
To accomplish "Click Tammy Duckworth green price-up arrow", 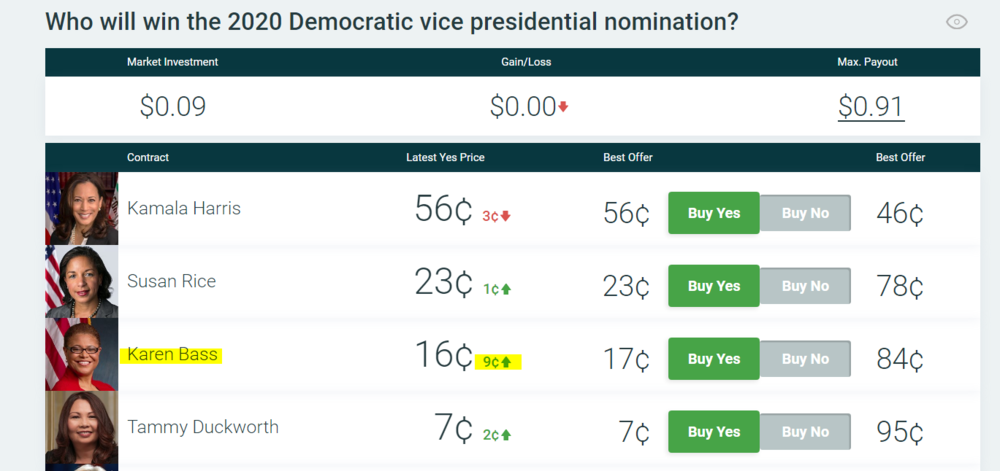I will coord(505,435).
